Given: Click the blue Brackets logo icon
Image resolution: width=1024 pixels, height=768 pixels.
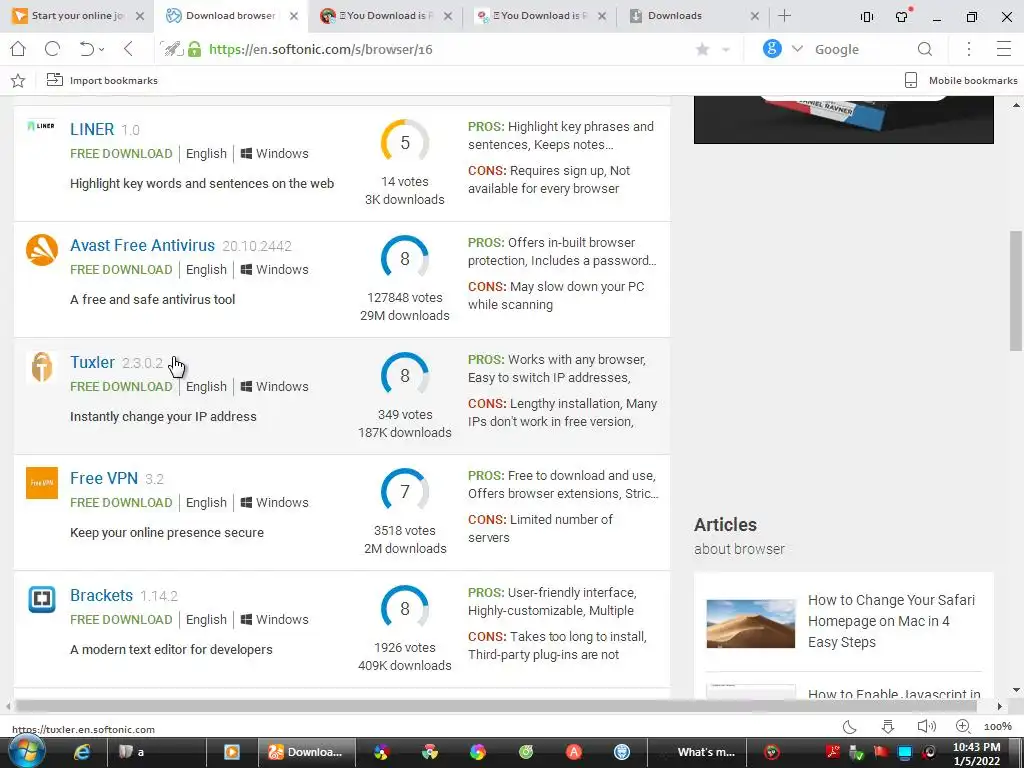Looking at the screenshot, I should pyautogui.click(x=42, y=600).
